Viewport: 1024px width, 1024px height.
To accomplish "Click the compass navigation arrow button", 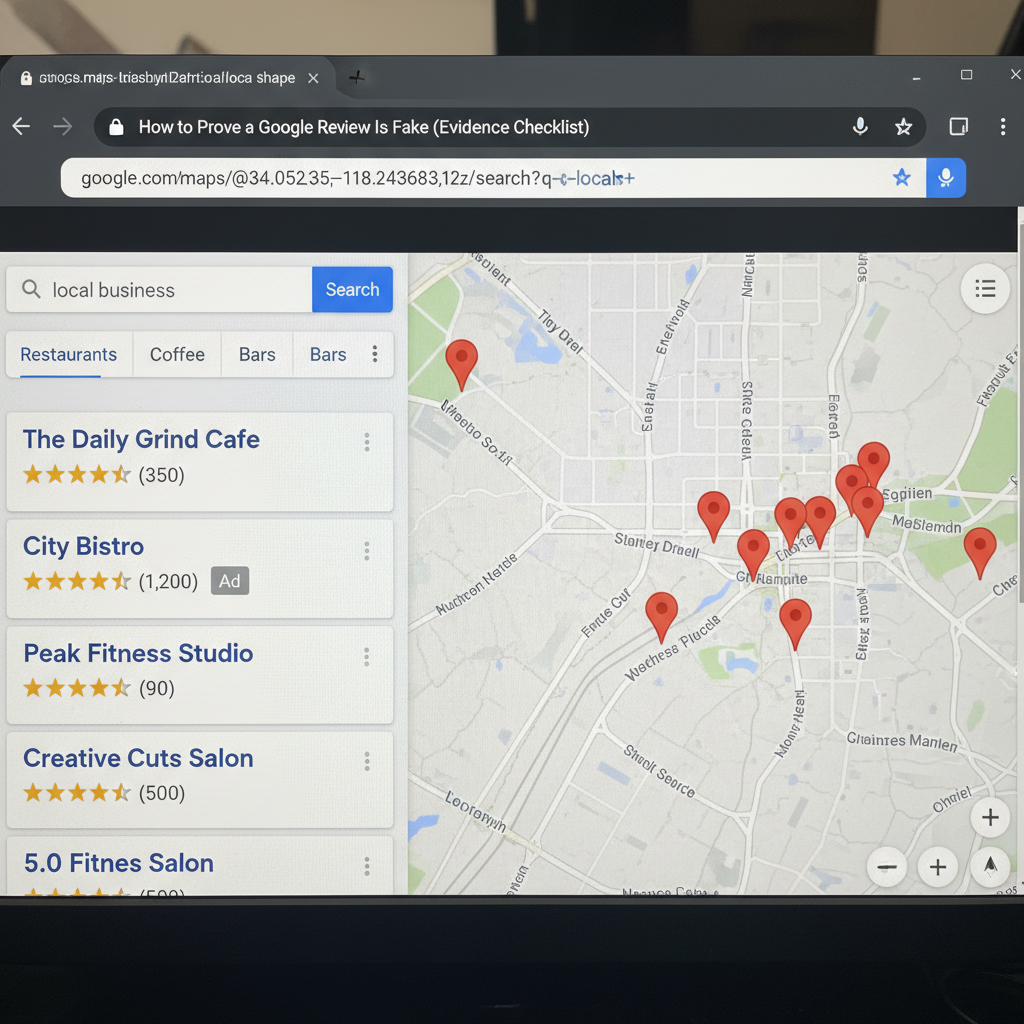I will tap(990, 867).
